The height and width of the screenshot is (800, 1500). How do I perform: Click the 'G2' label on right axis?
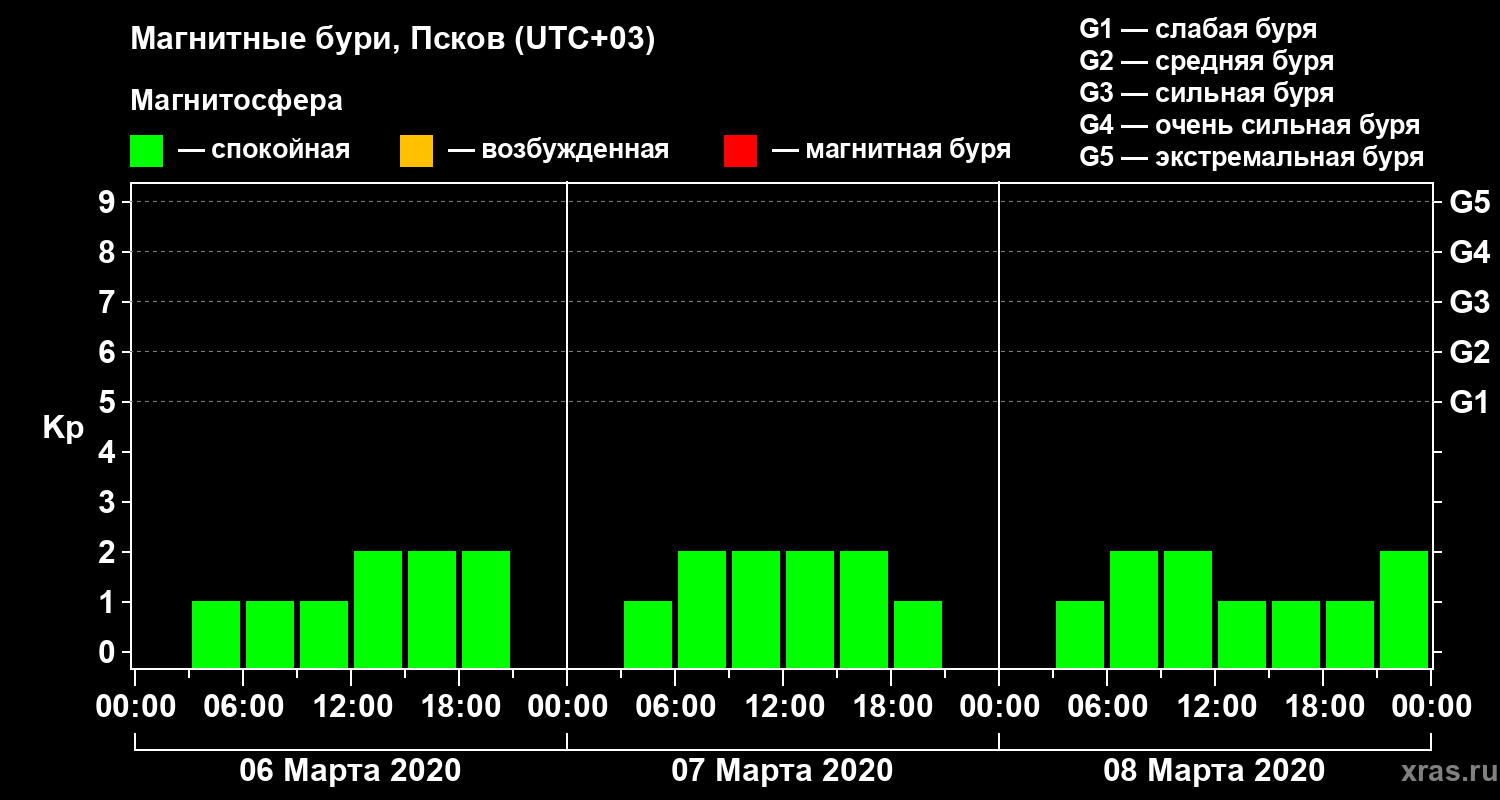tap(1470, 352)
